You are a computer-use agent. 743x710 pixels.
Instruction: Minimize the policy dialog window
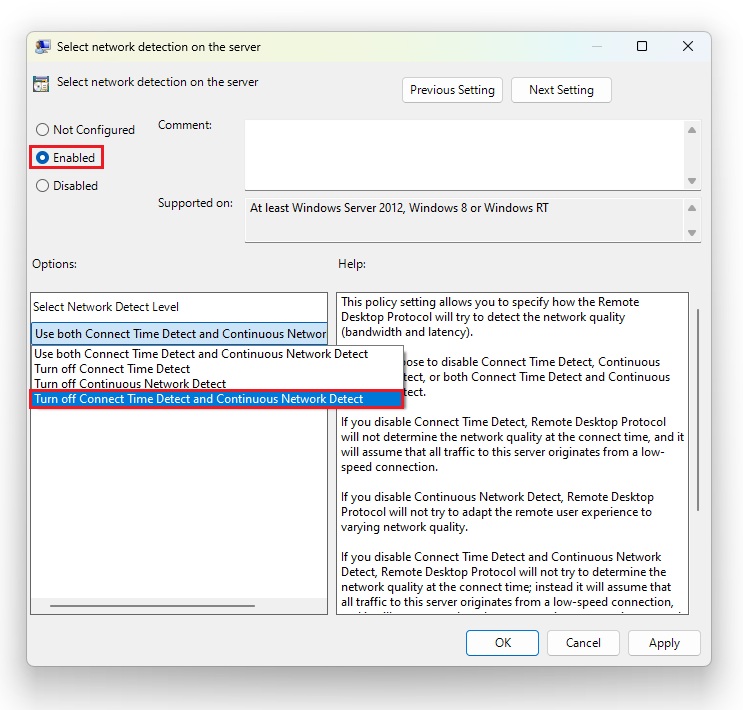pos(597,46)
